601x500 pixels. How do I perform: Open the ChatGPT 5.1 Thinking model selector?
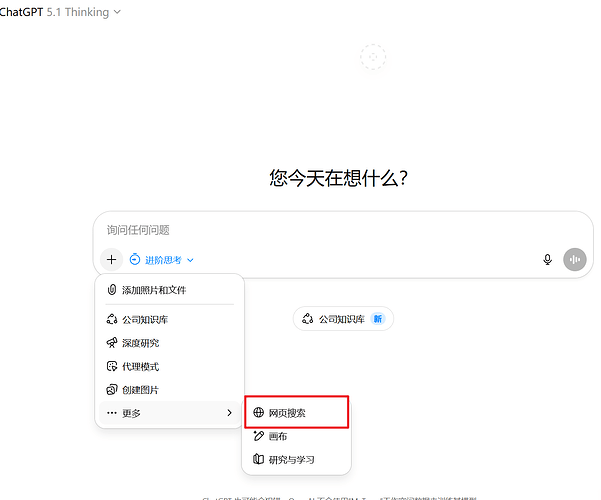(x=60, y=12)
